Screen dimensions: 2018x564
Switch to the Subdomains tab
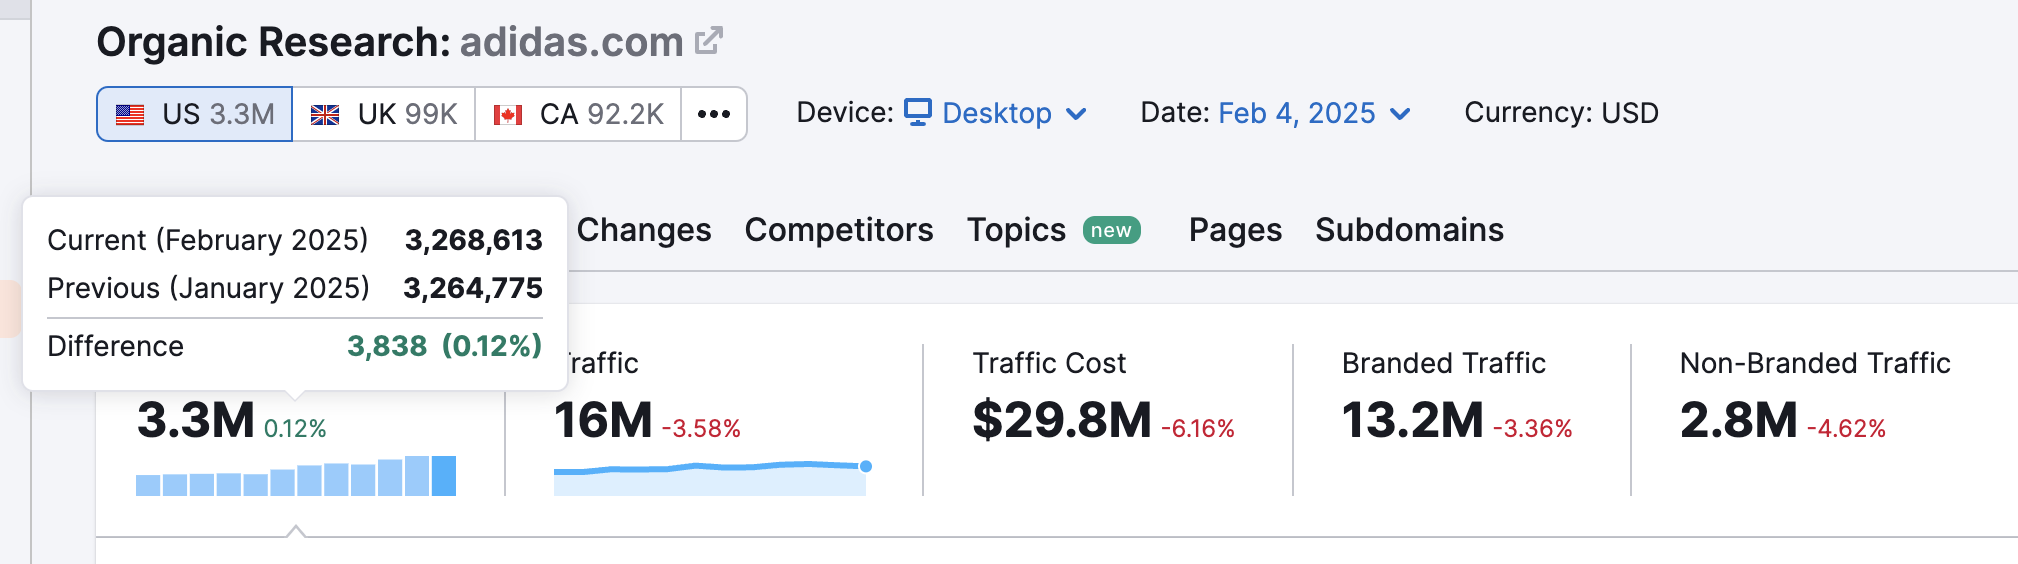[1409, 230]
